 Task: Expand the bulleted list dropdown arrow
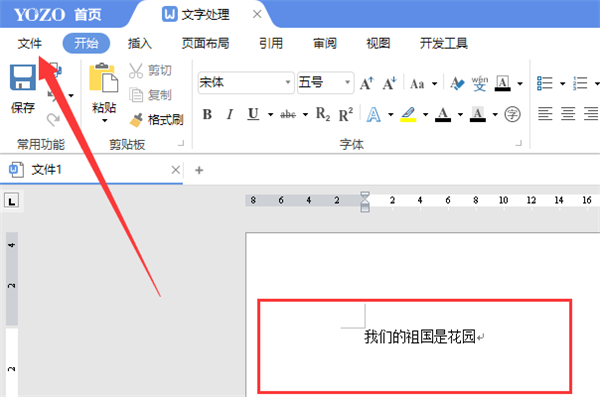[562, 84]
